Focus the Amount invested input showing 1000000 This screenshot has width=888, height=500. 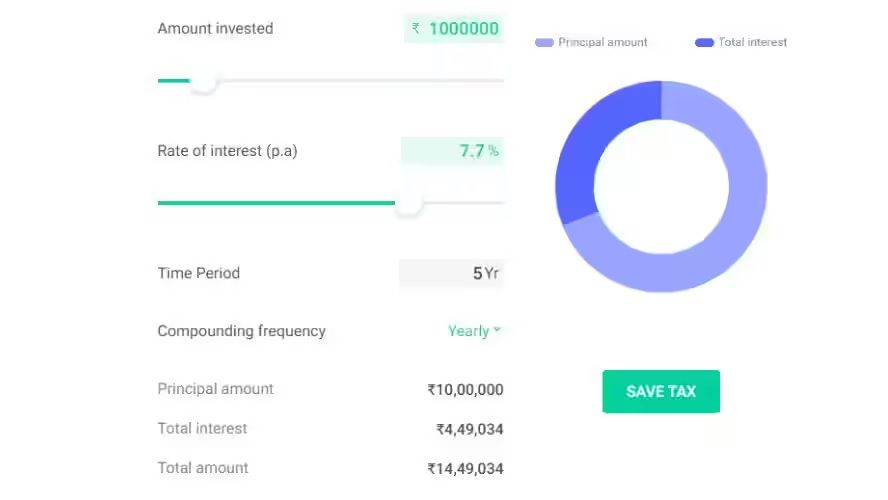click(x=463, y=29)
